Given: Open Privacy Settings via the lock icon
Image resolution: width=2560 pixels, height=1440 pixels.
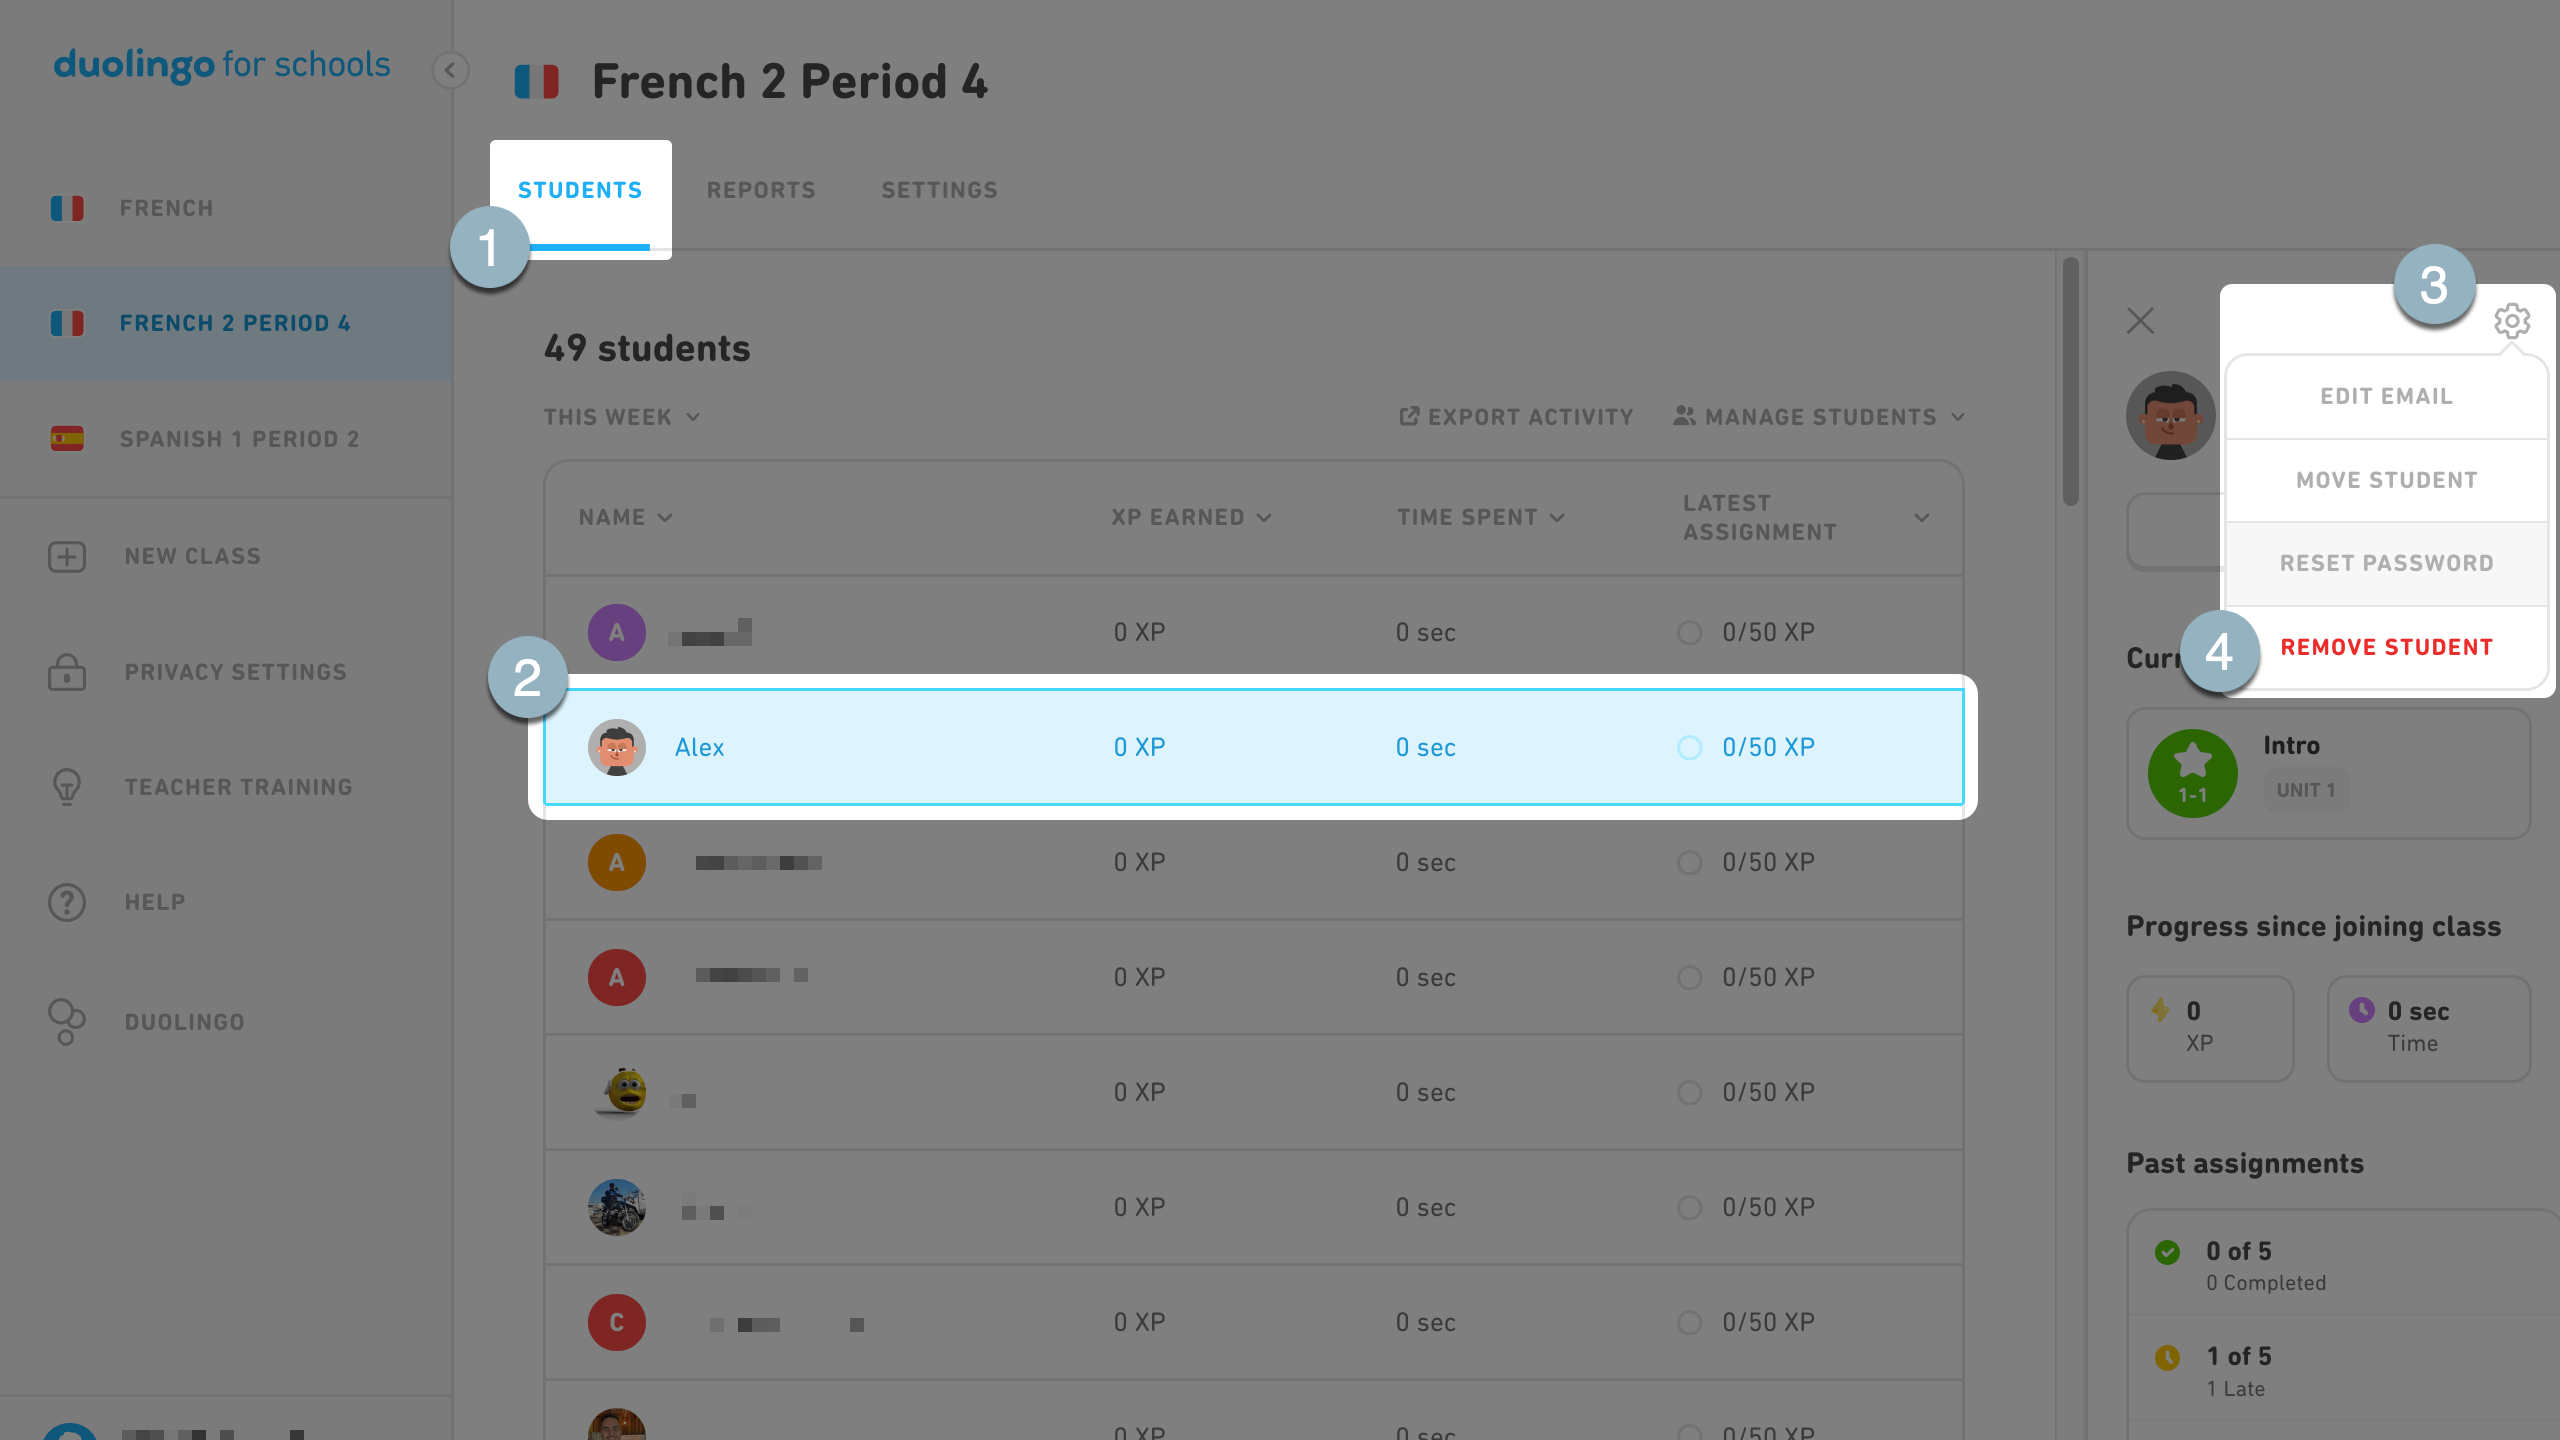Looking at the screenshot, I should 66,671.
